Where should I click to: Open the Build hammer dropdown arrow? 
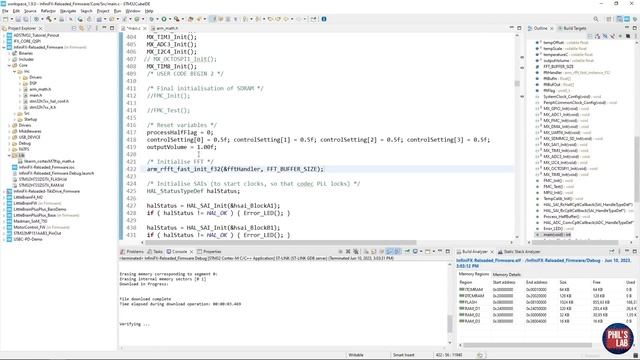(x=54, y=19)
